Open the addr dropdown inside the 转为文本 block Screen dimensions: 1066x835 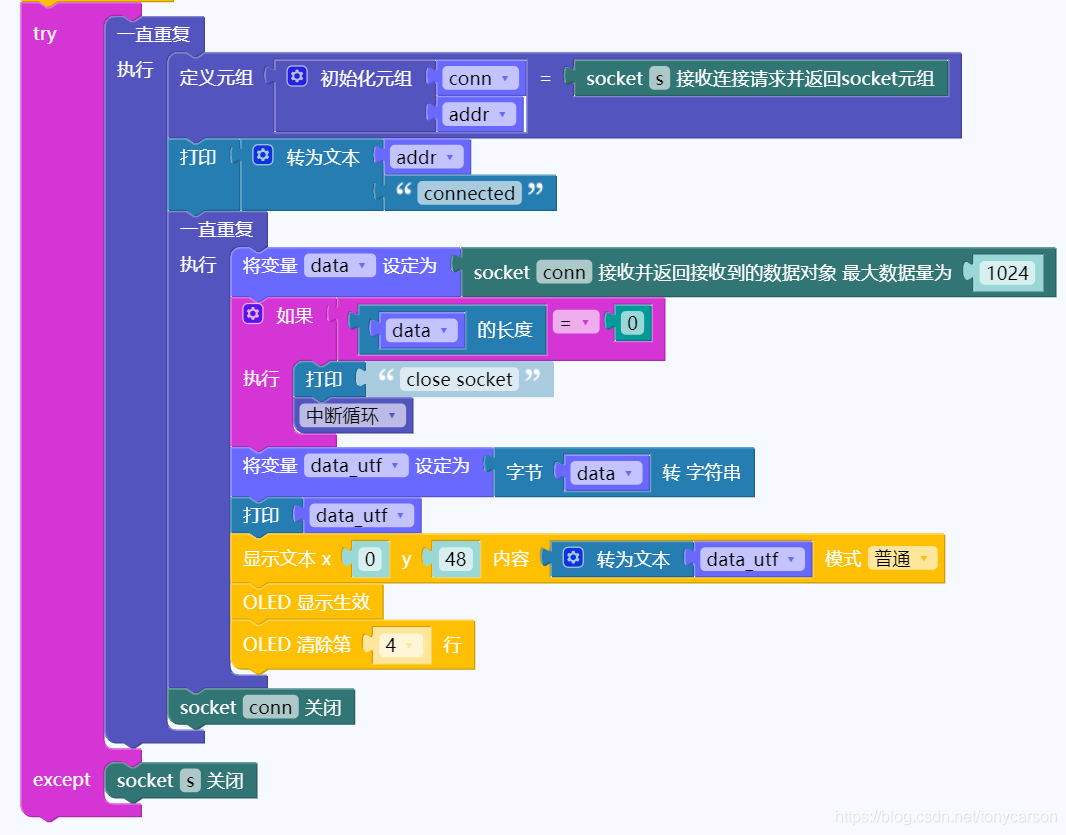(426, 156)
